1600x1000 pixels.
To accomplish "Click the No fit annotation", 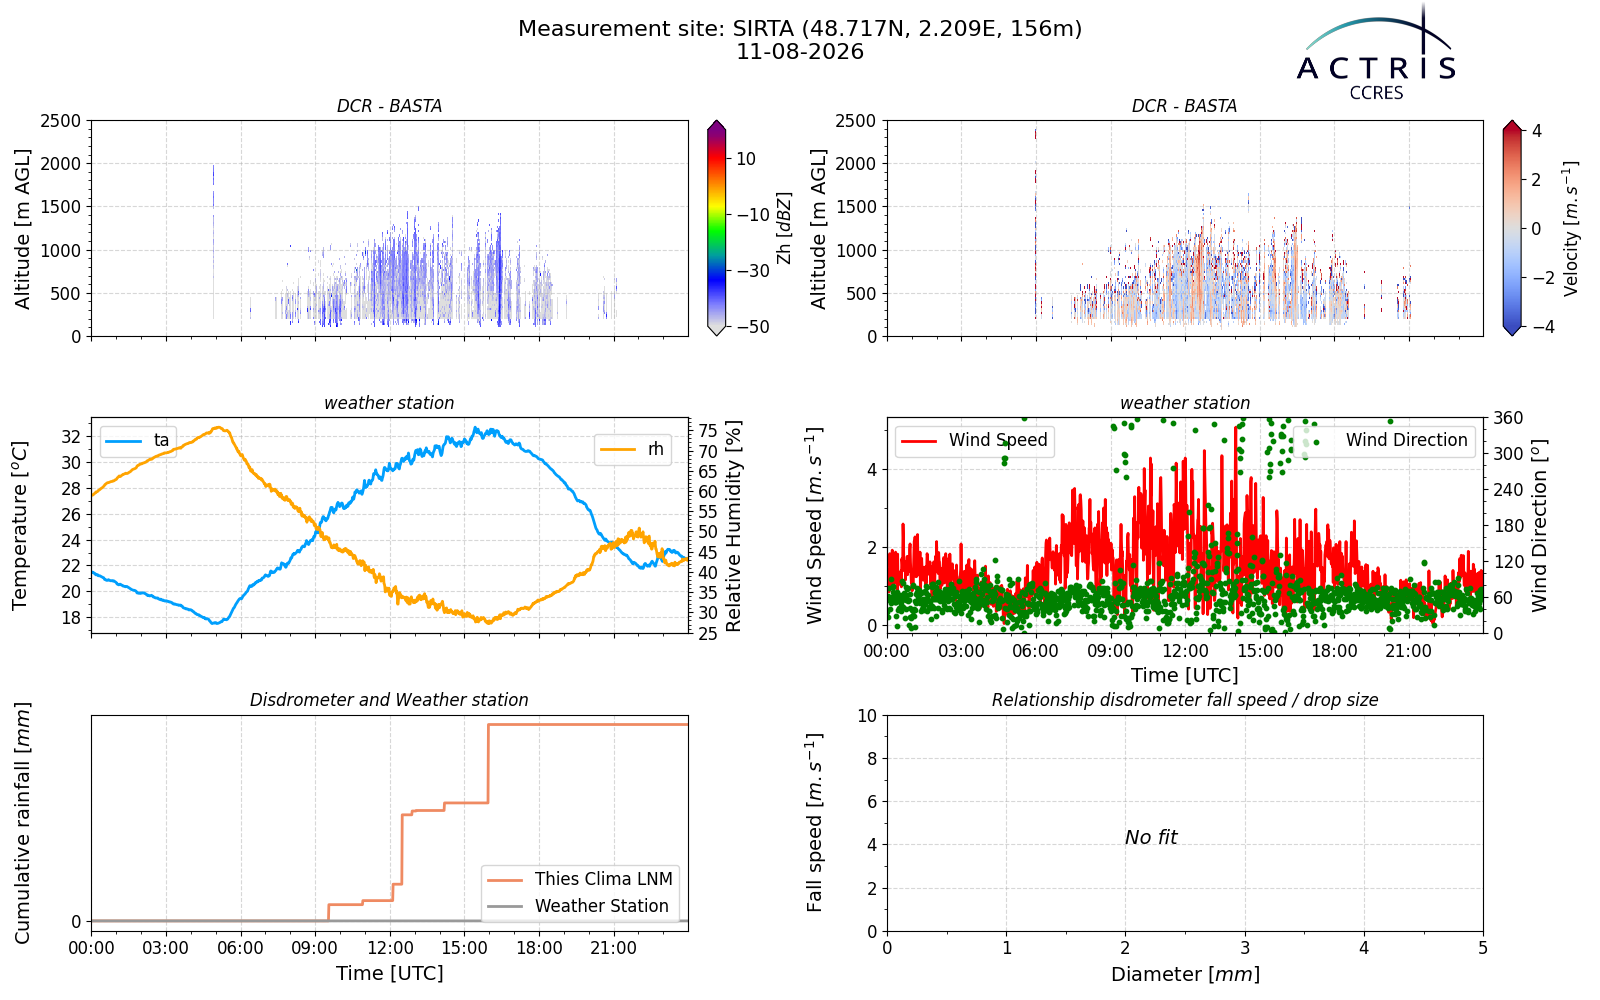I will click(1151, 838).
